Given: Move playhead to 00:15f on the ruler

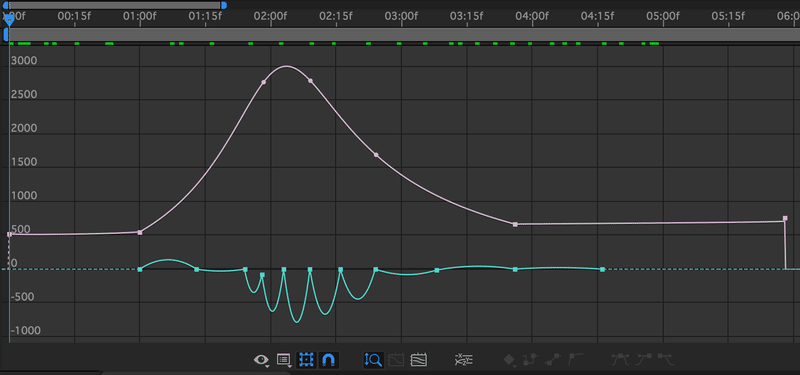Looking at the screenshot, I should 74,16.
